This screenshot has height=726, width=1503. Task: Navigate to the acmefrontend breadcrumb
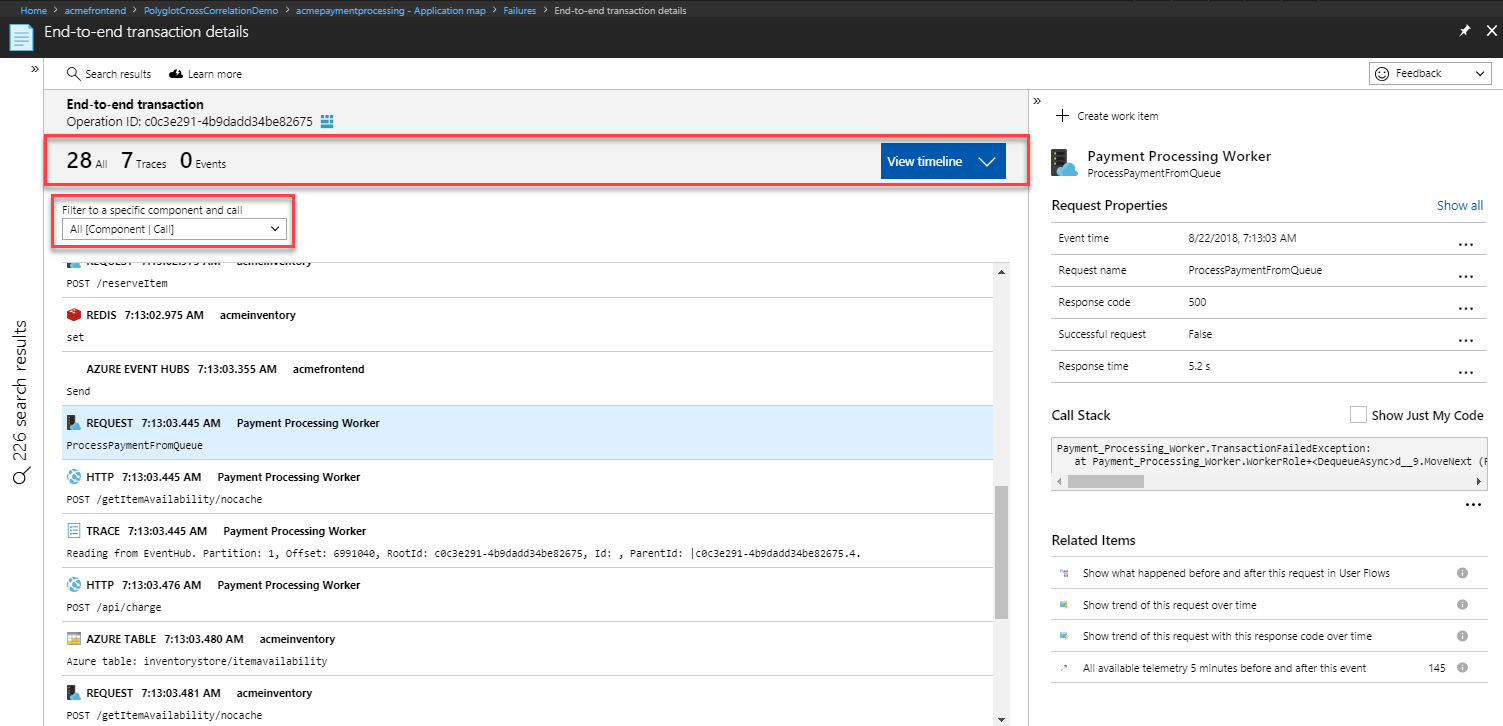click(93, 10)
